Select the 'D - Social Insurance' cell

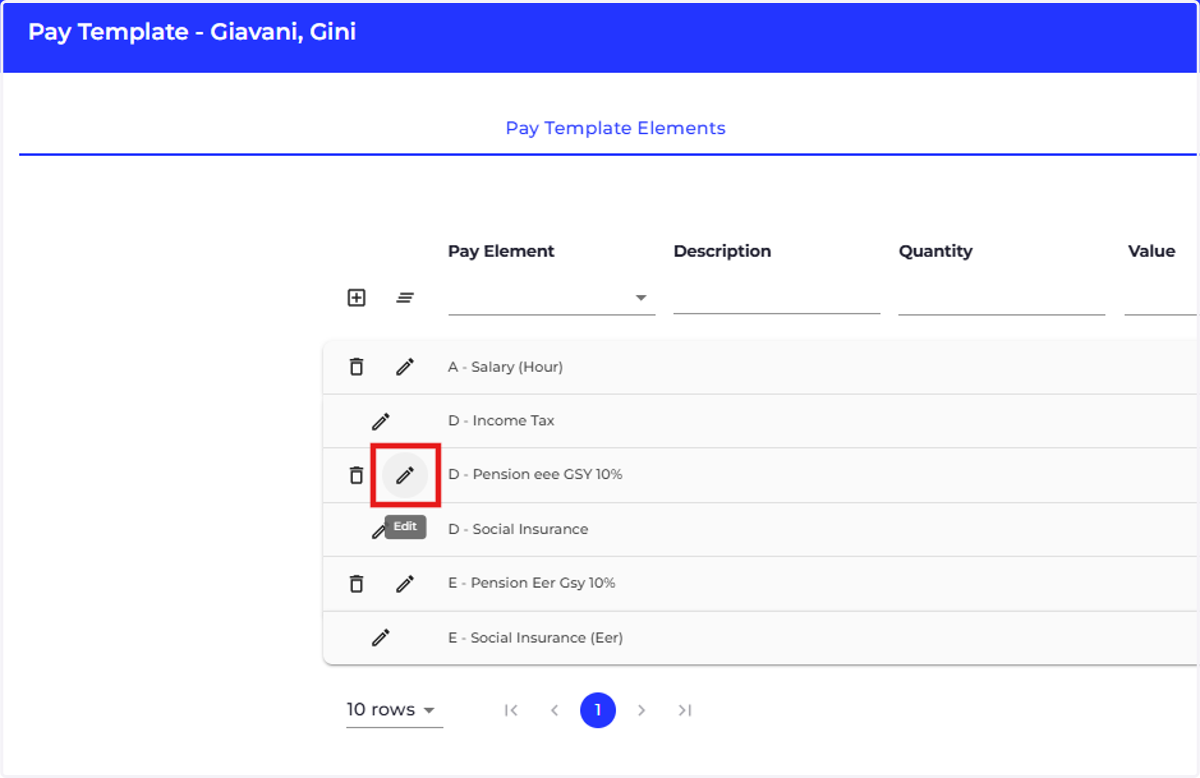pyautogui.click(x=518, y=529)
